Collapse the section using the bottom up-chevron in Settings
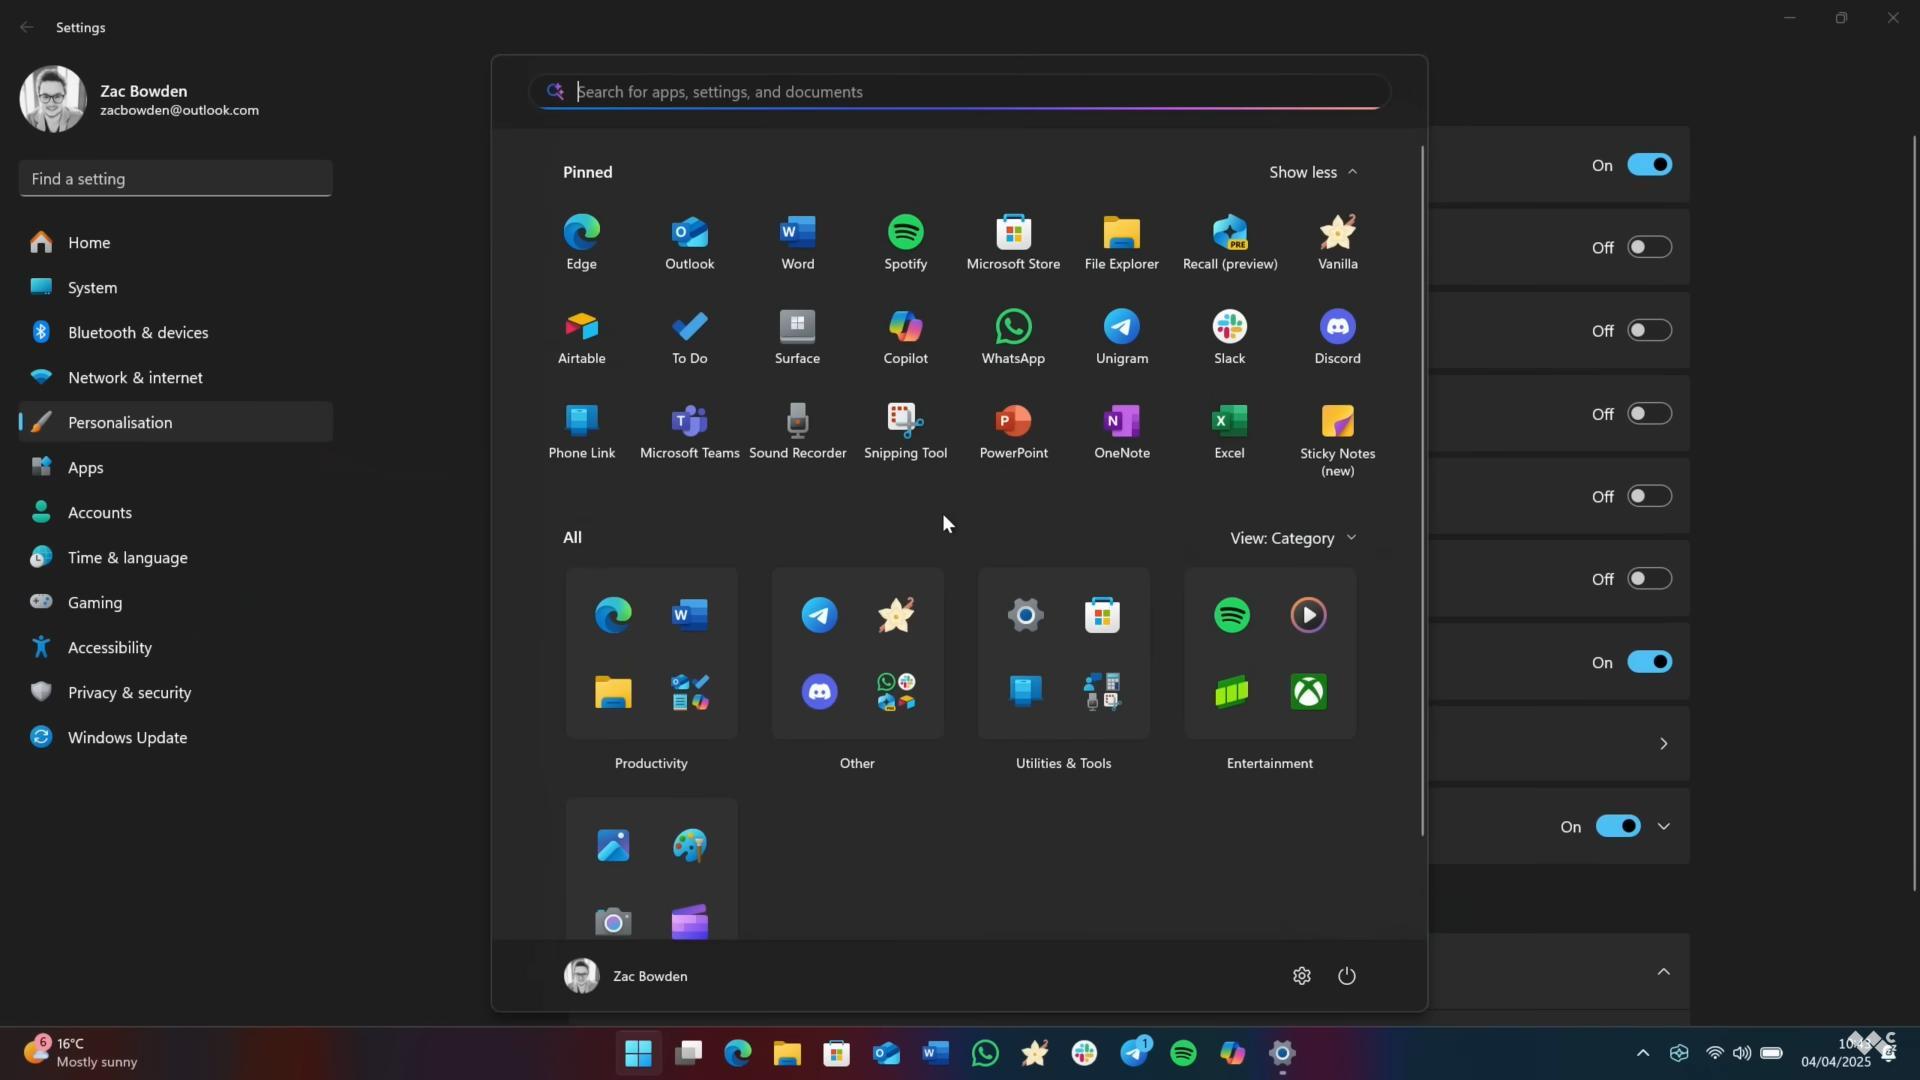Image resolution: width=1920 pixels, height=1080 pixels. pos(1664,972)
